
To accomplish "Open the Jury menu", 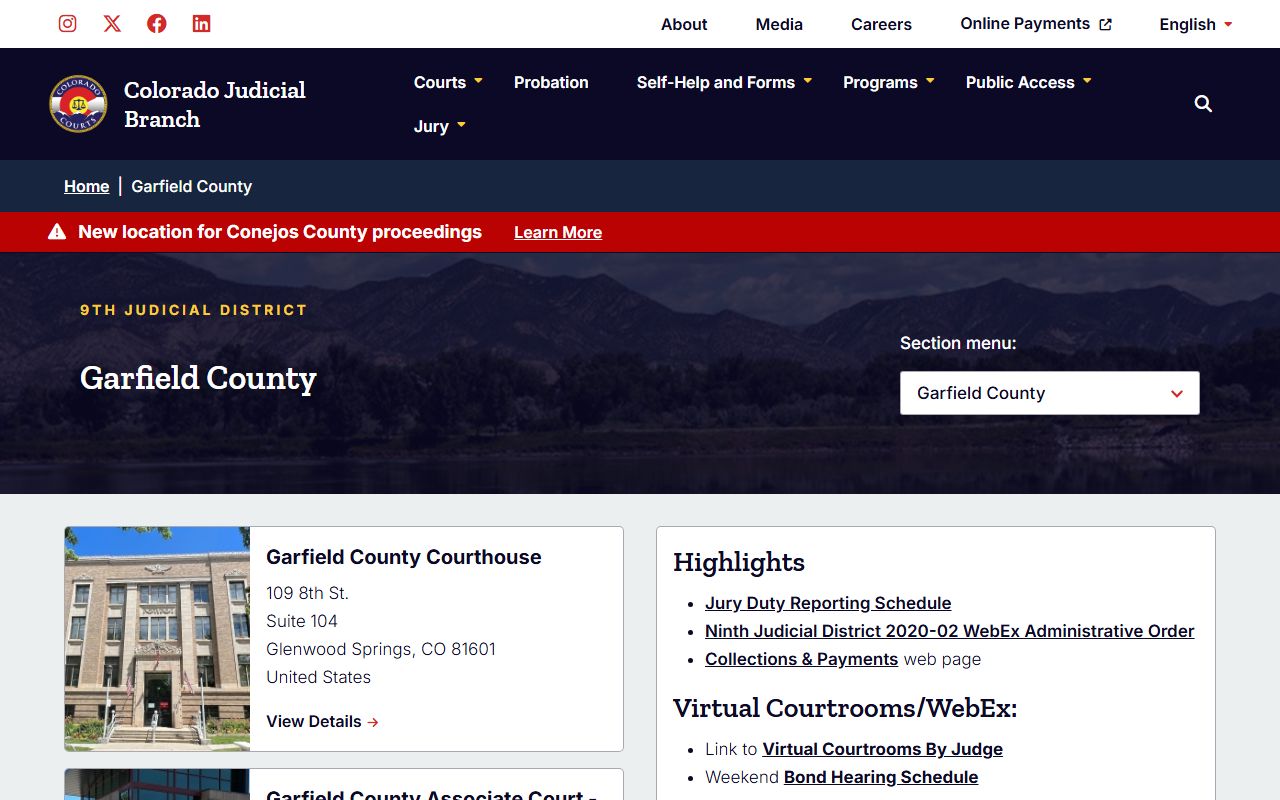I will [x=440, y=126].
